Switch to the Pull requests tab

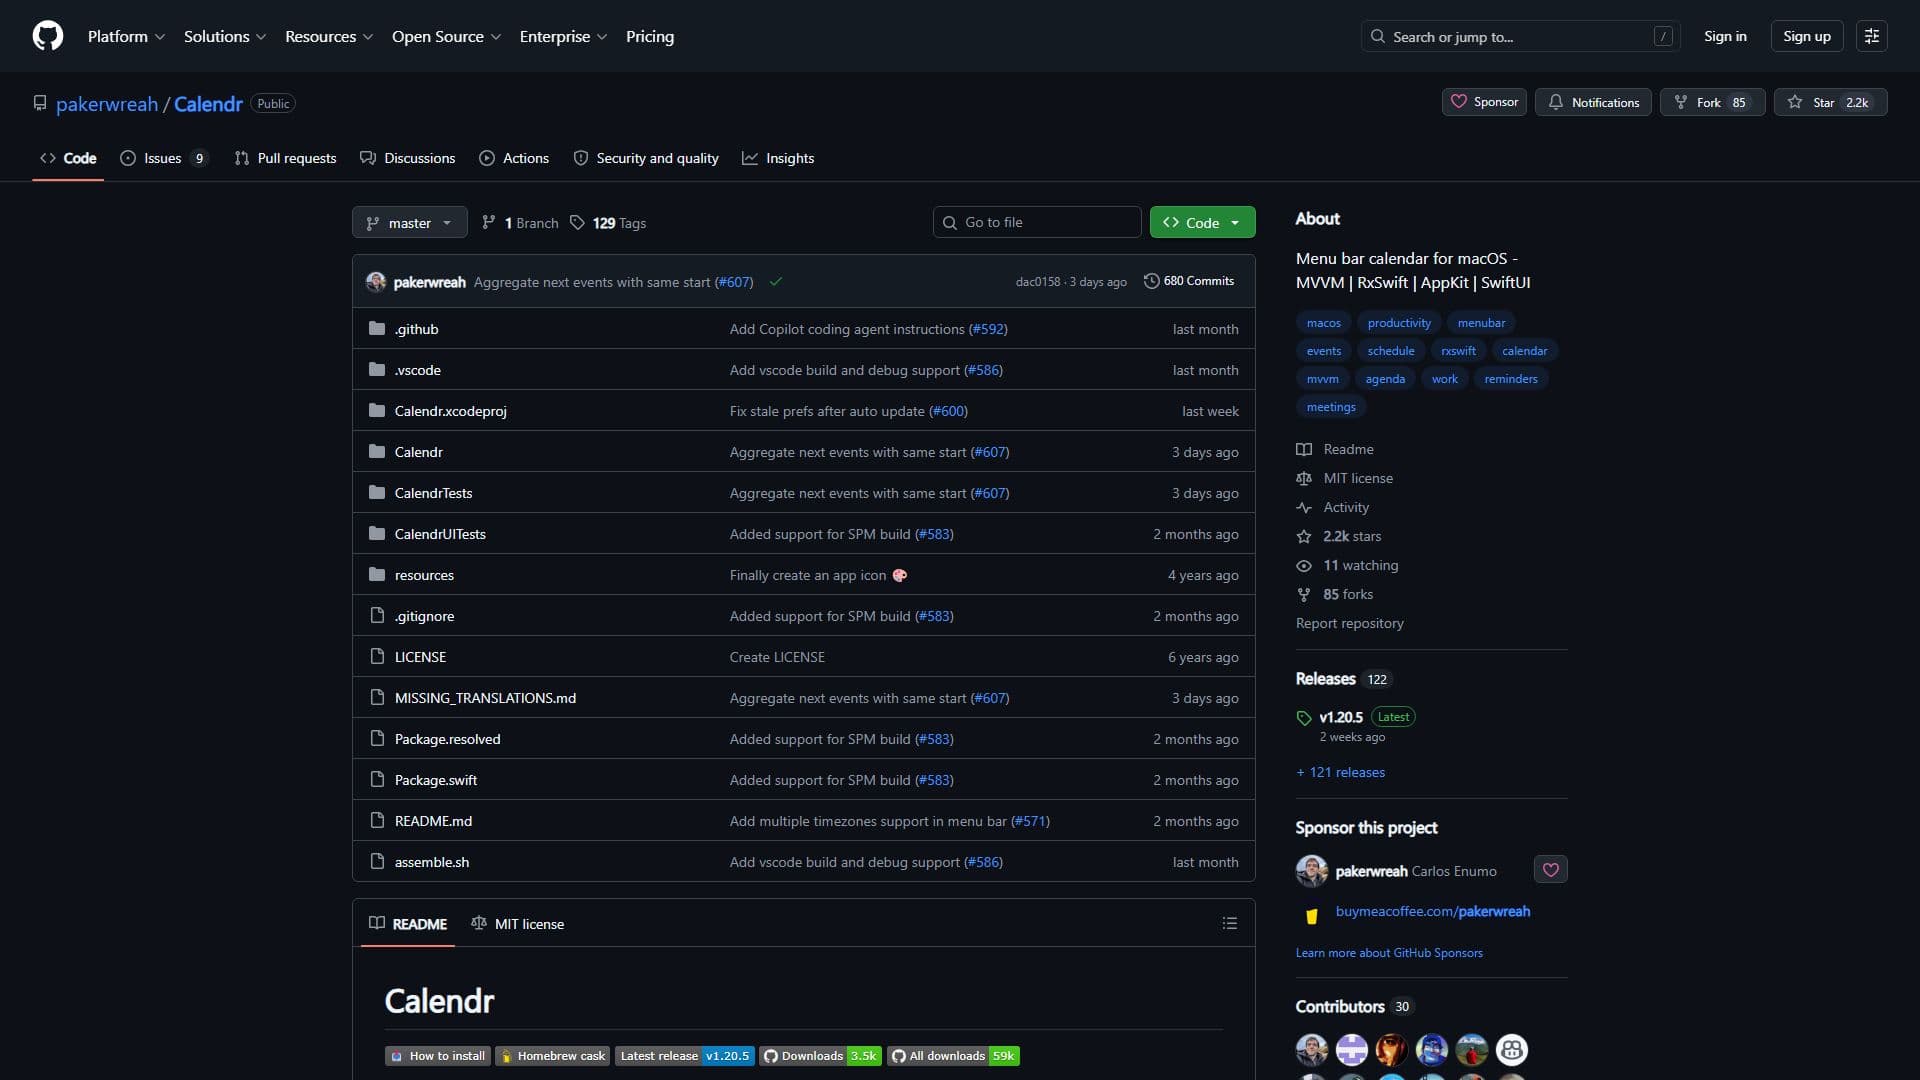point(286,158)
